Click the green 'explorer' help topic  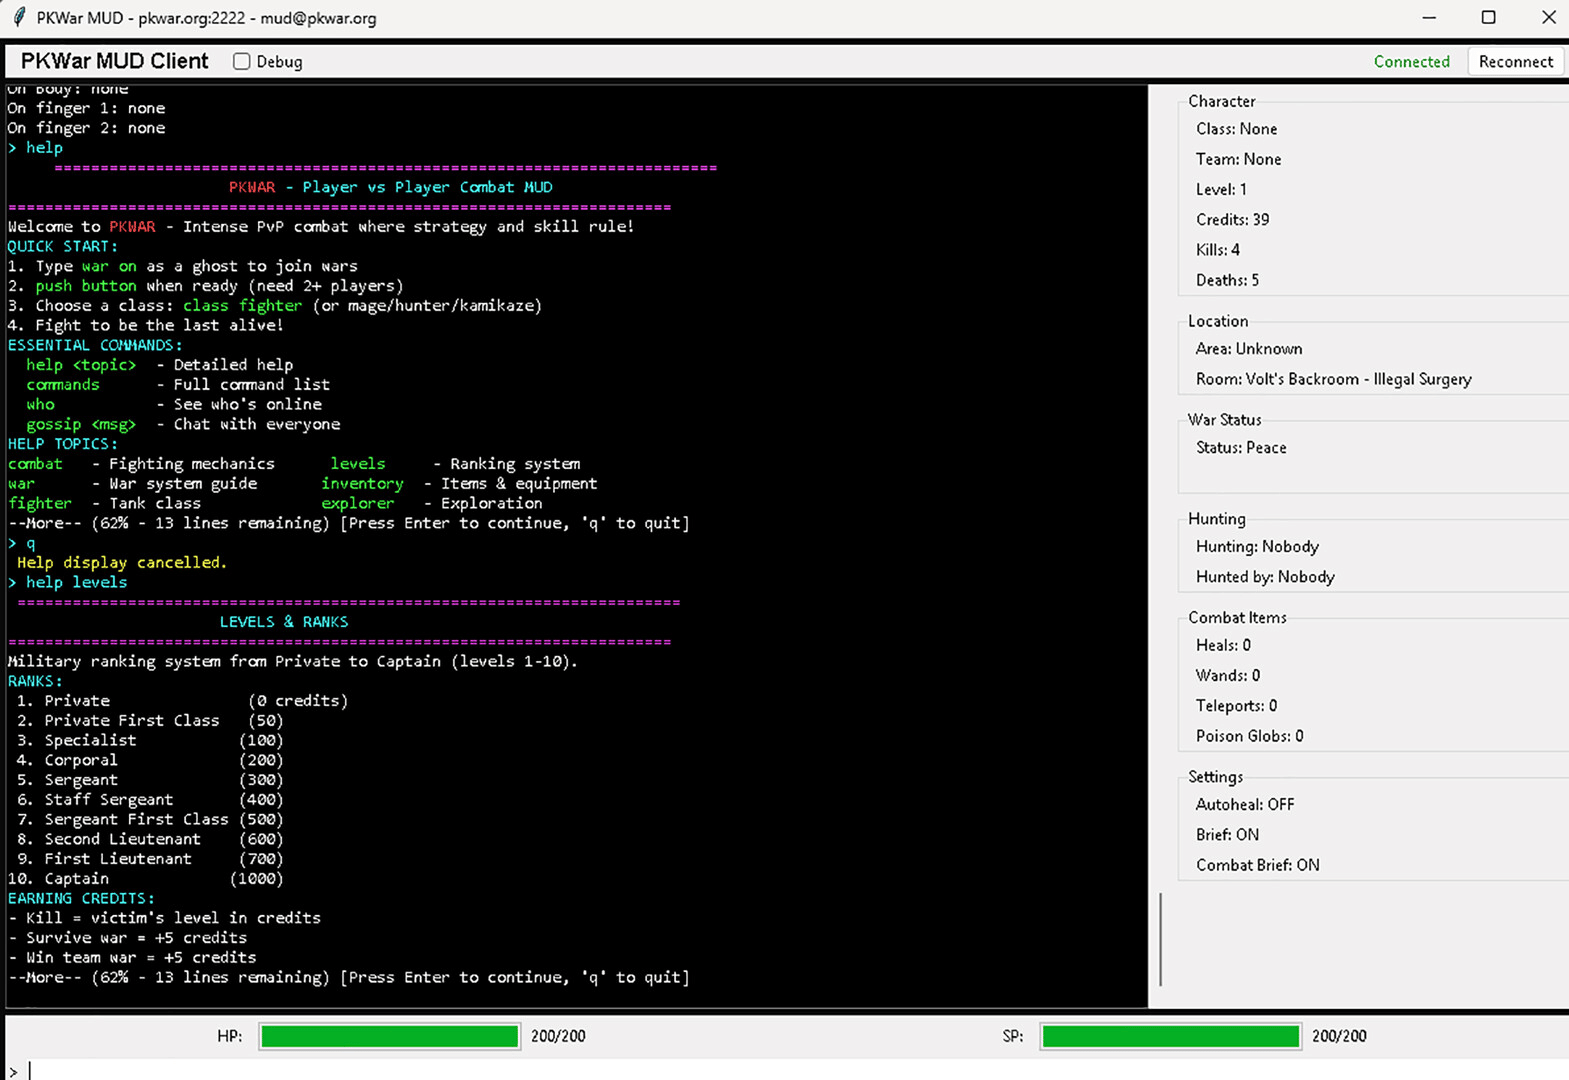pos(357,504)
